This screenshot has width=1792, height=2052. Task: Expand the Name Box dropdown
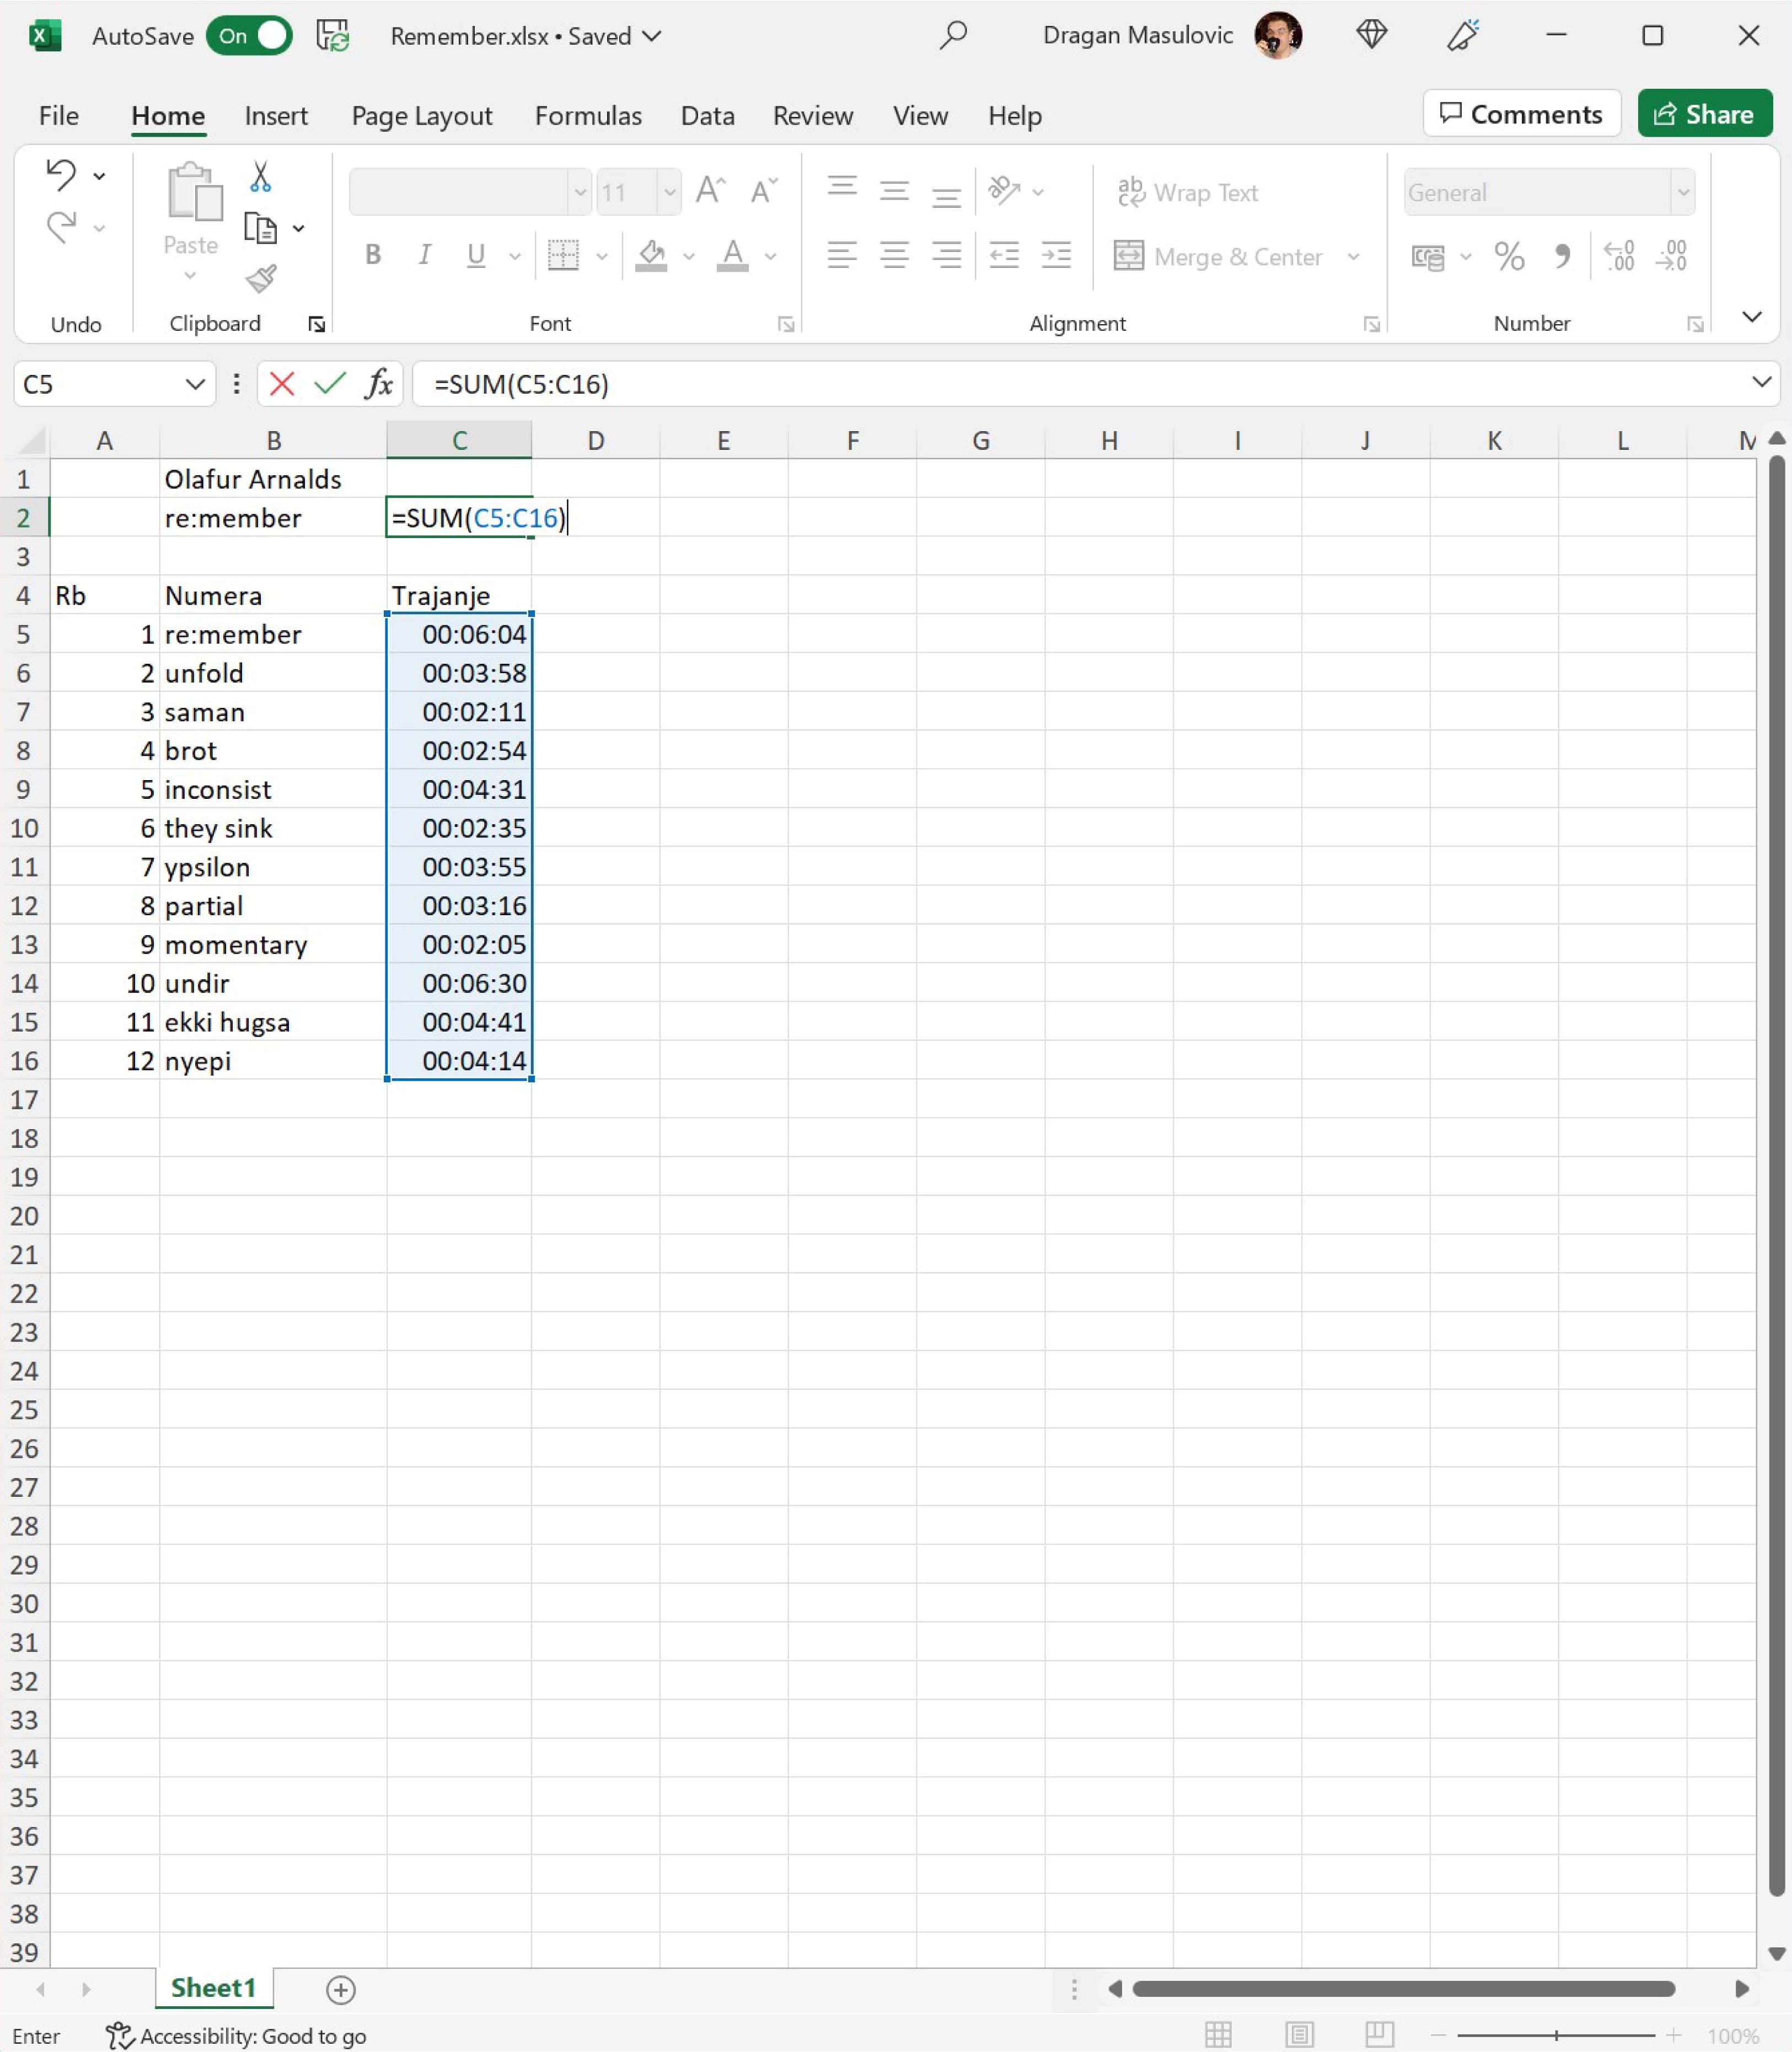(194, 384)
